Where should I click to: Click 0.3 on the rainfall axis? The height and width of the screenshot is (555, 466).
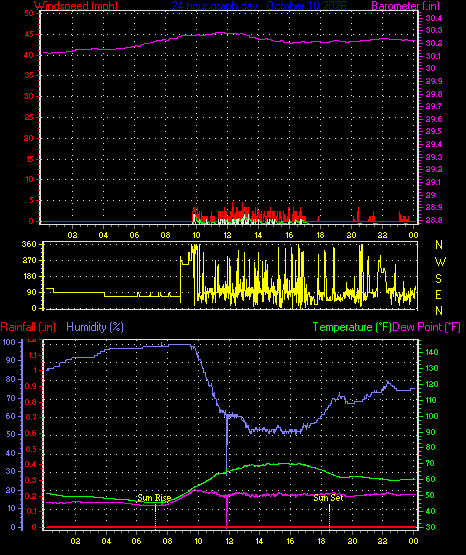[31, 480]
